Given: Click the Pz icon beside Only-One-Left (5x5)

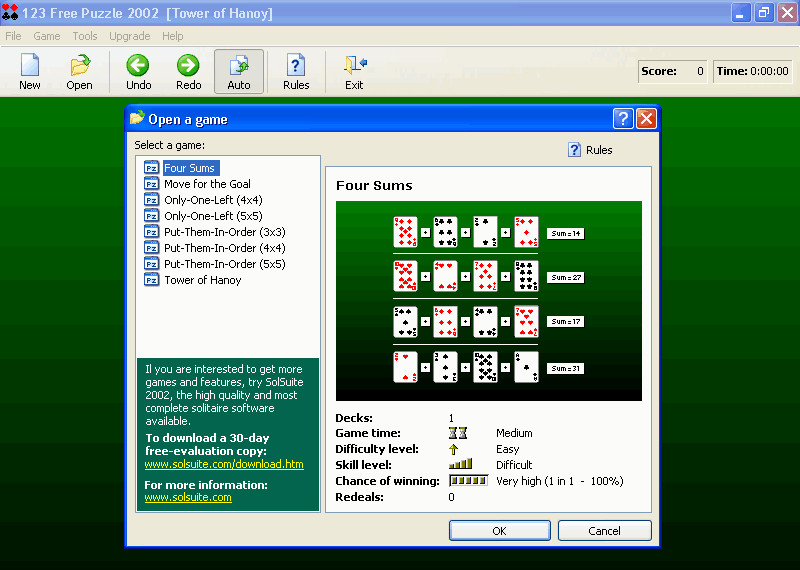Looking at the screenshot, I should coord(152,215).
